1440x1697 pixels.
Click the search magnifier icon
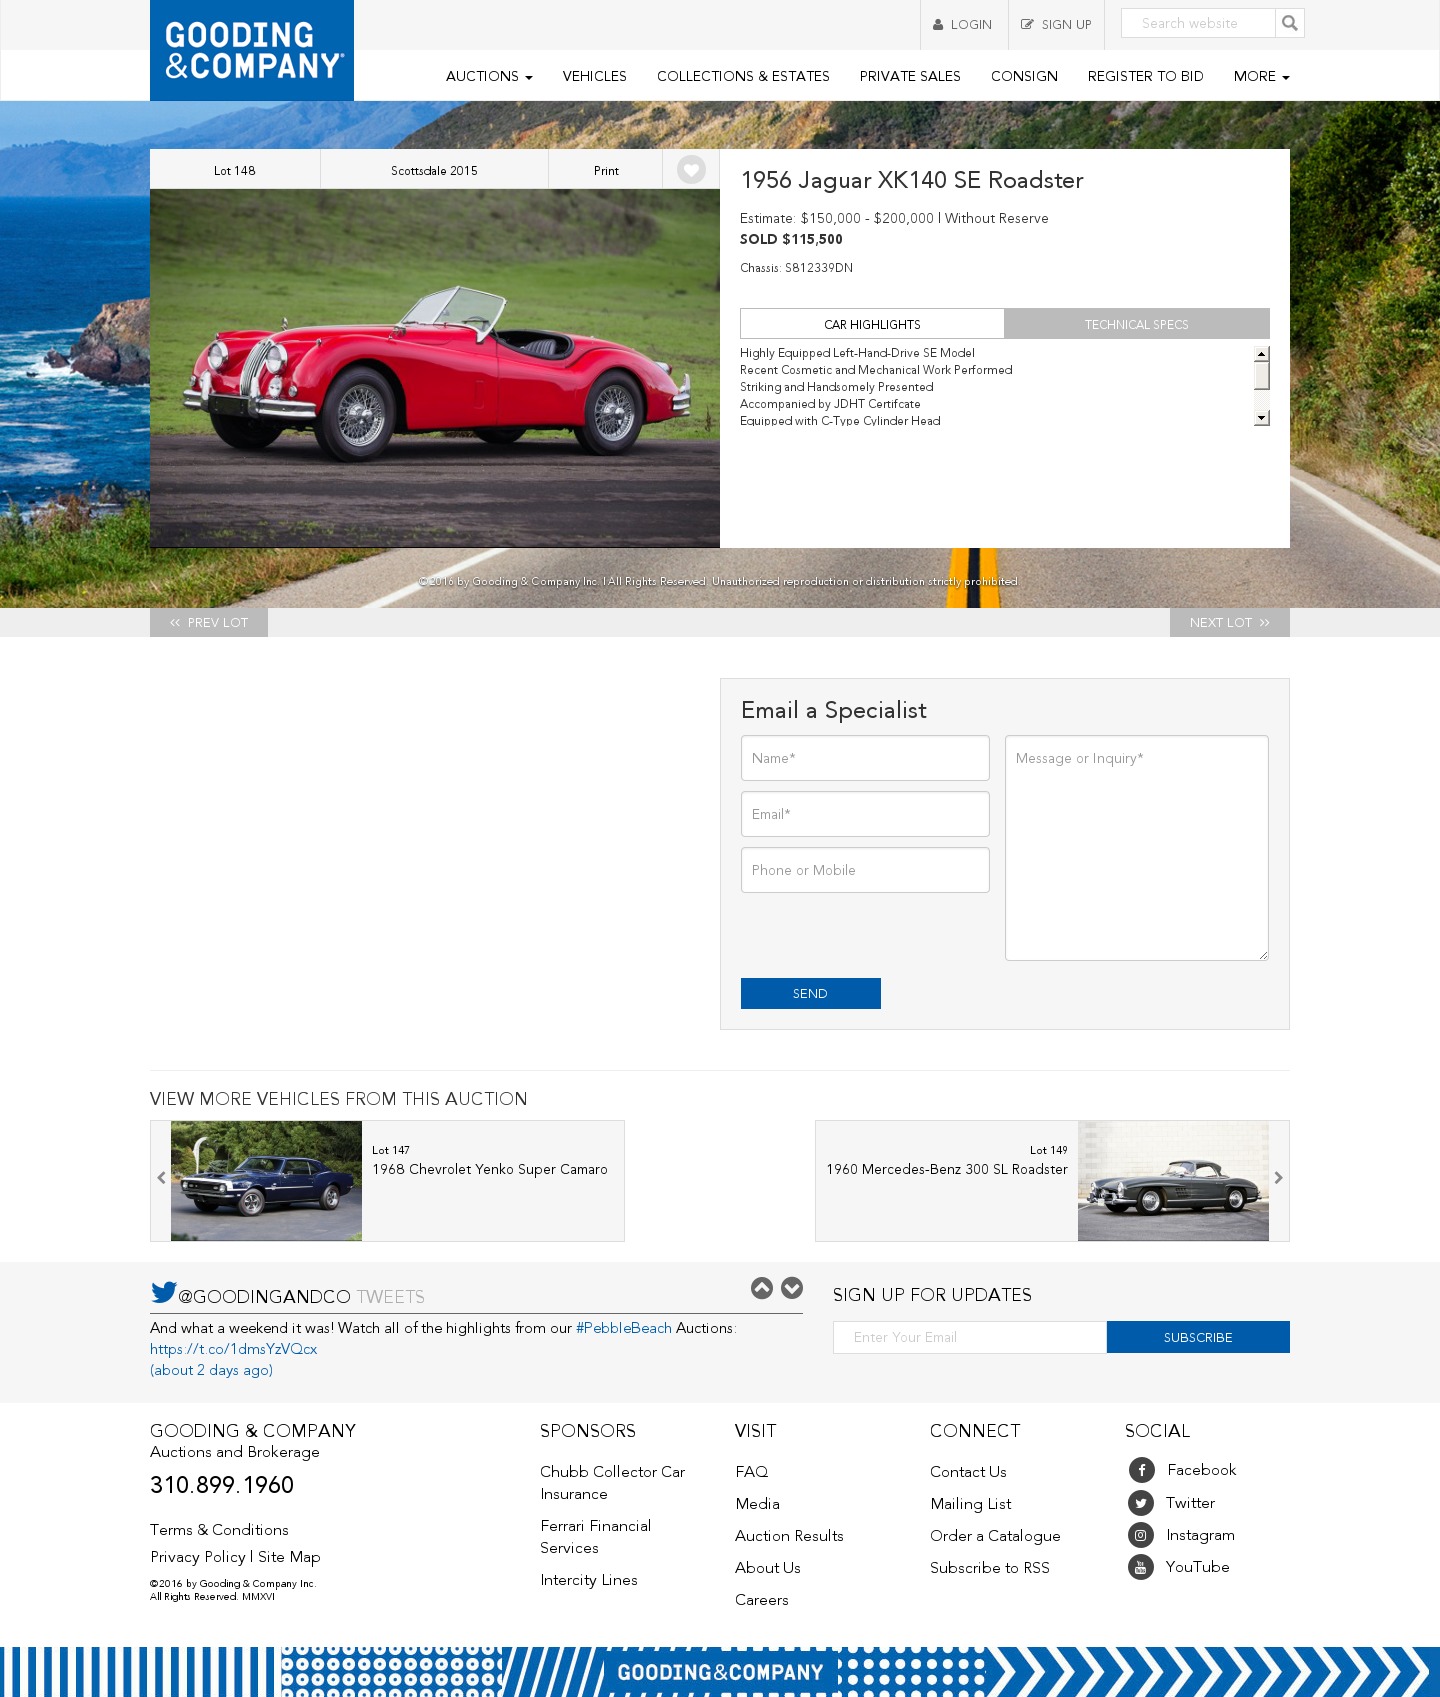(x=1290, y=23)
